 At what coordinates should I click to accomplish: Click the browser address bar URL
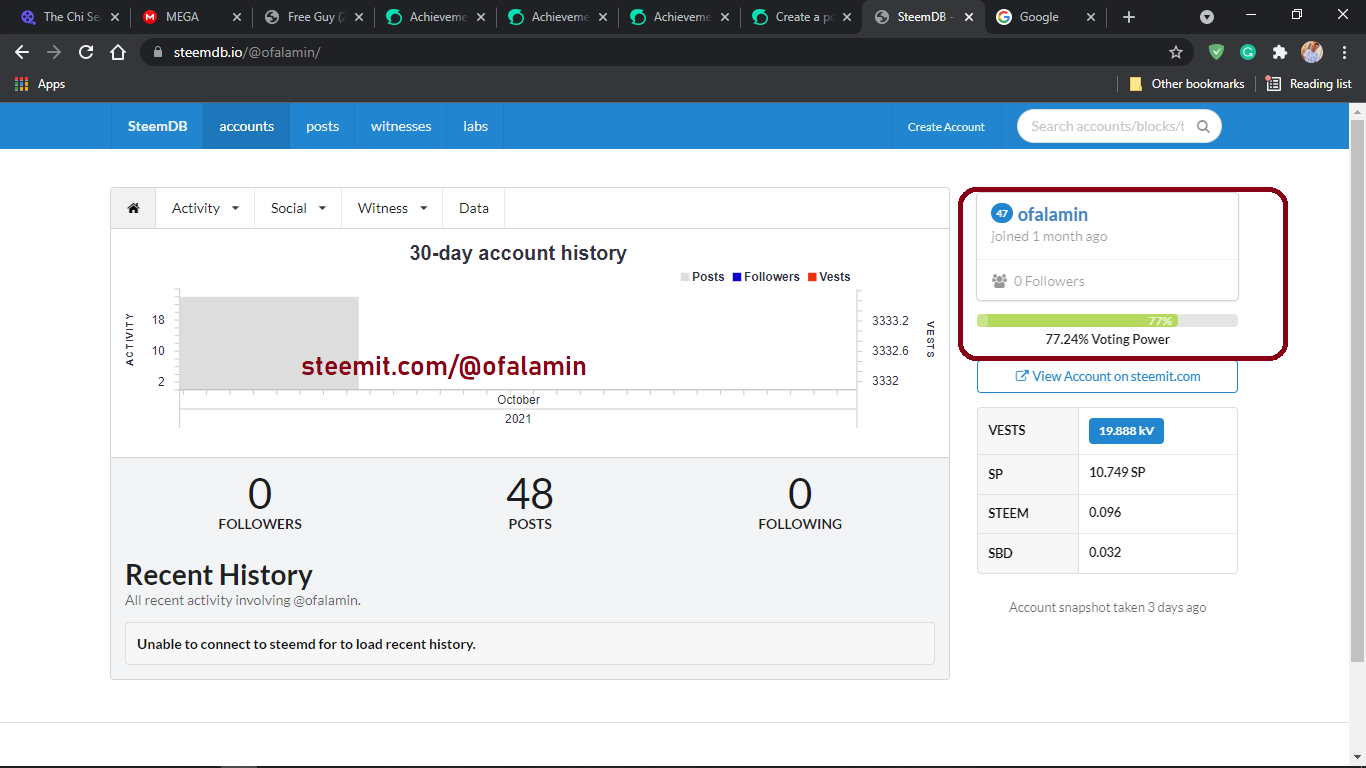247,52
